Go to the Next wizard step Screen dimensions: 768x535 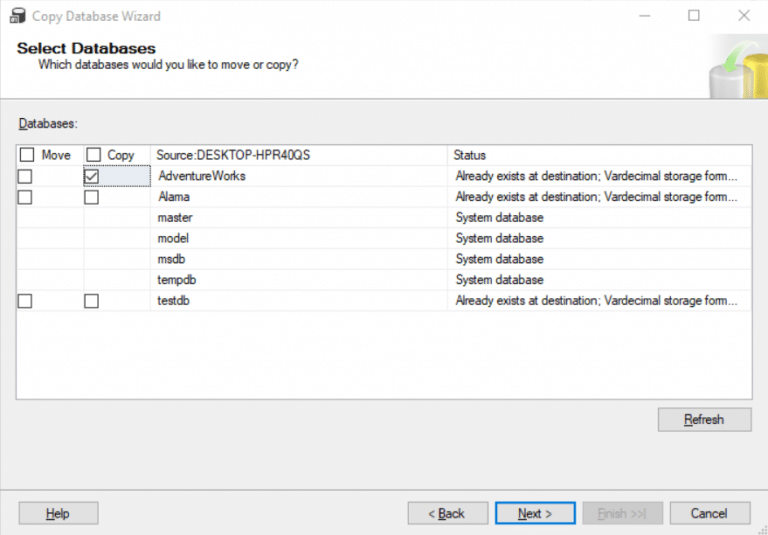535,513
